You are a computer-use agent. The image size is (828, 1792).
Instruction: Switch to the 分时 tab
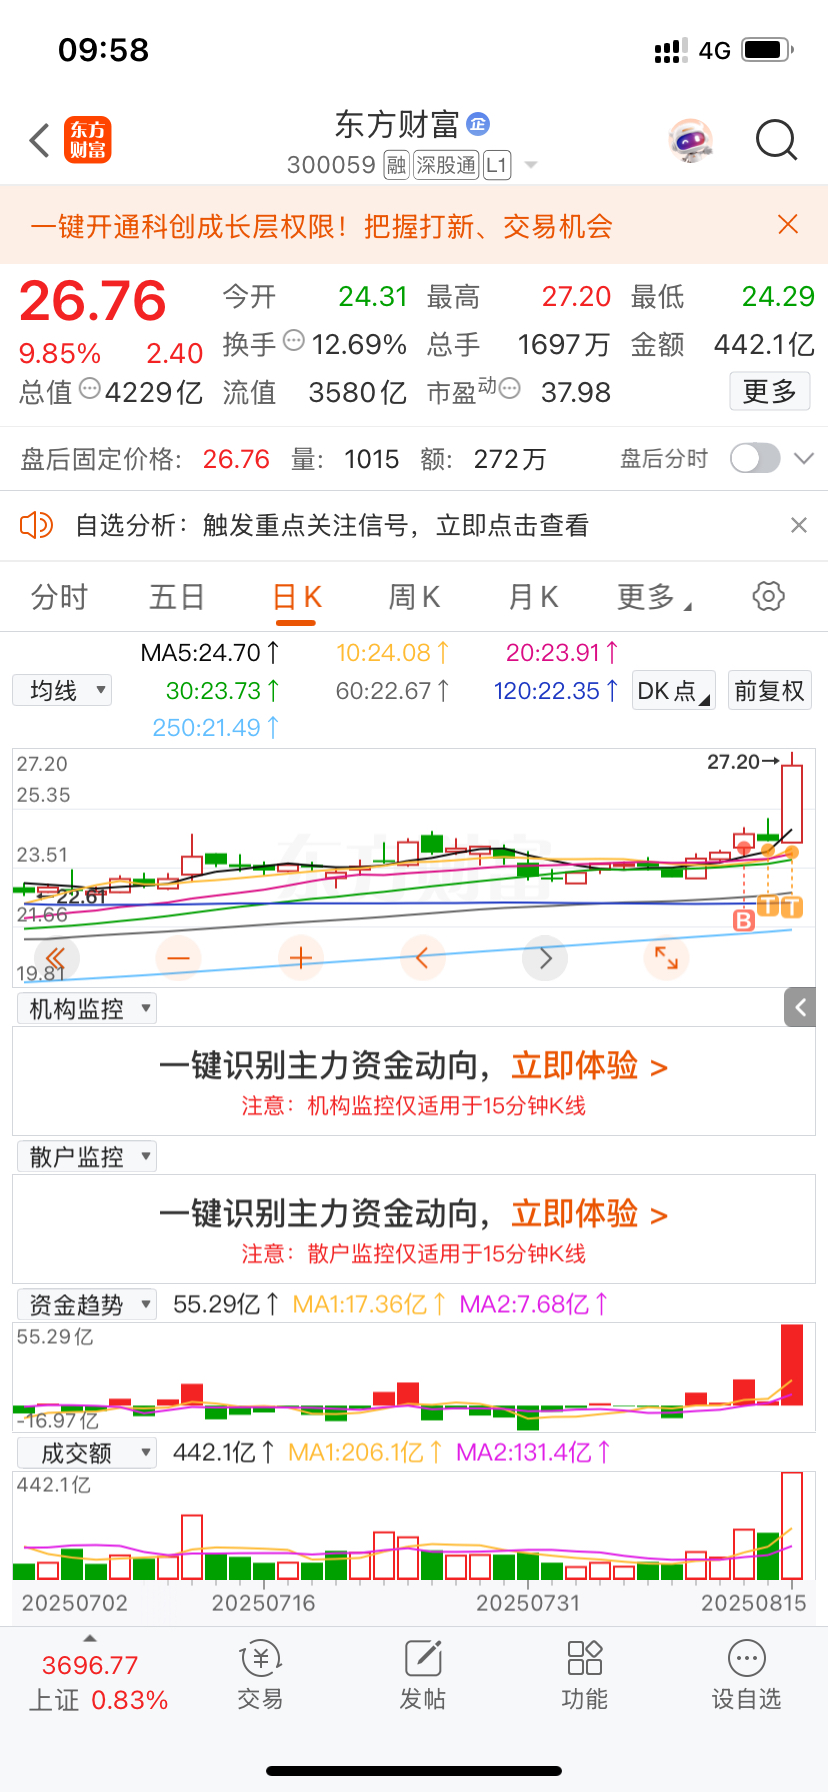(x=59, y=597)
